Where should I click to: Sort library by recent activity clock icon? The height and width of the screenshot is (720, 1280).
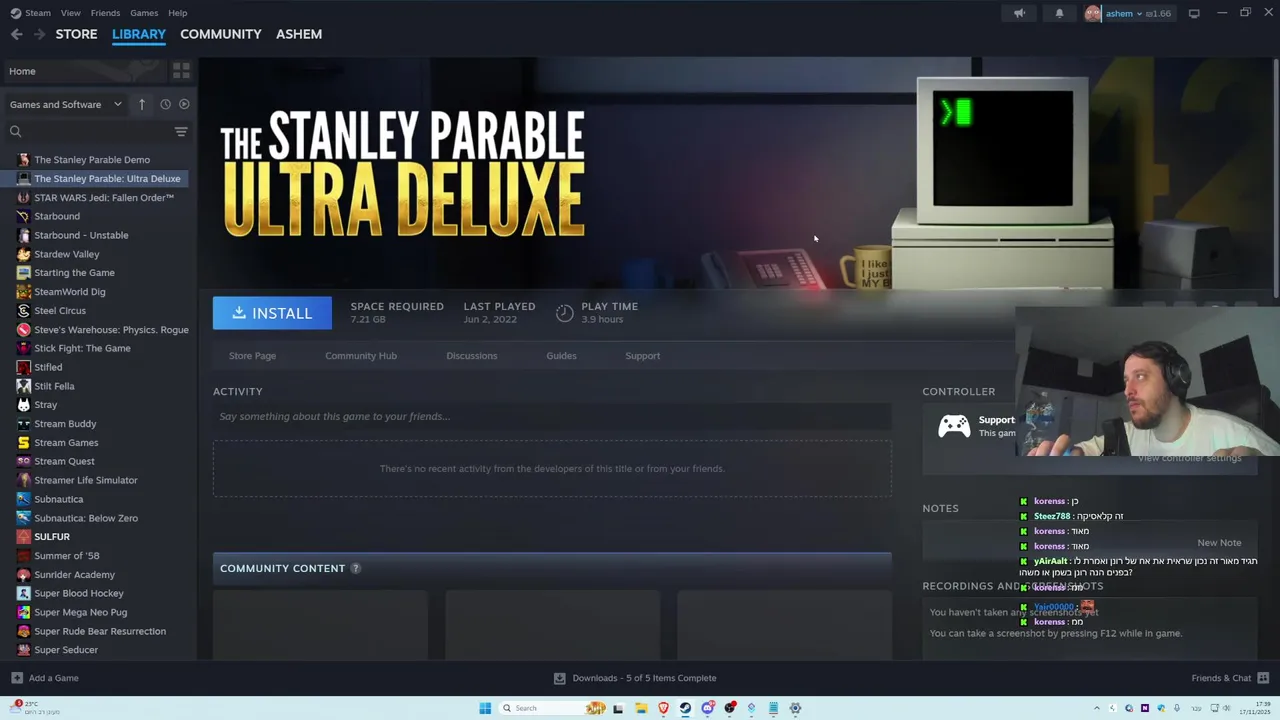pos(165,104)
